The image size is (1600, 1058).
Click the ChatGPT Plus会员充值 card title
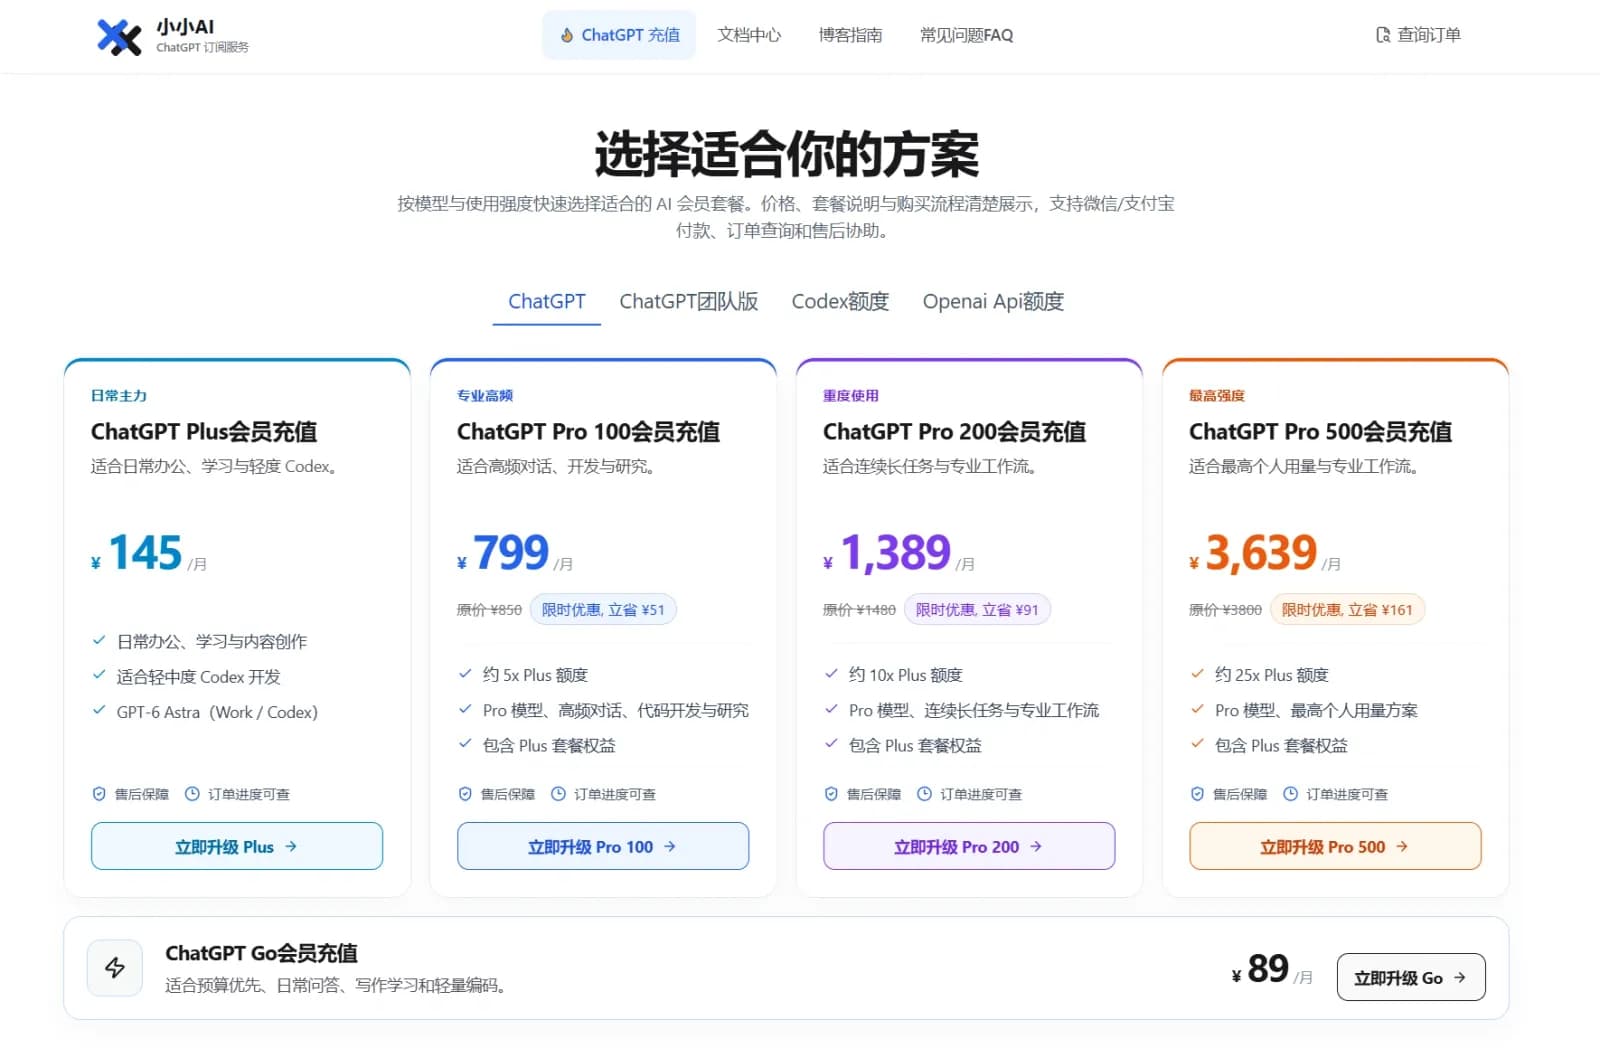pos(204,432)
